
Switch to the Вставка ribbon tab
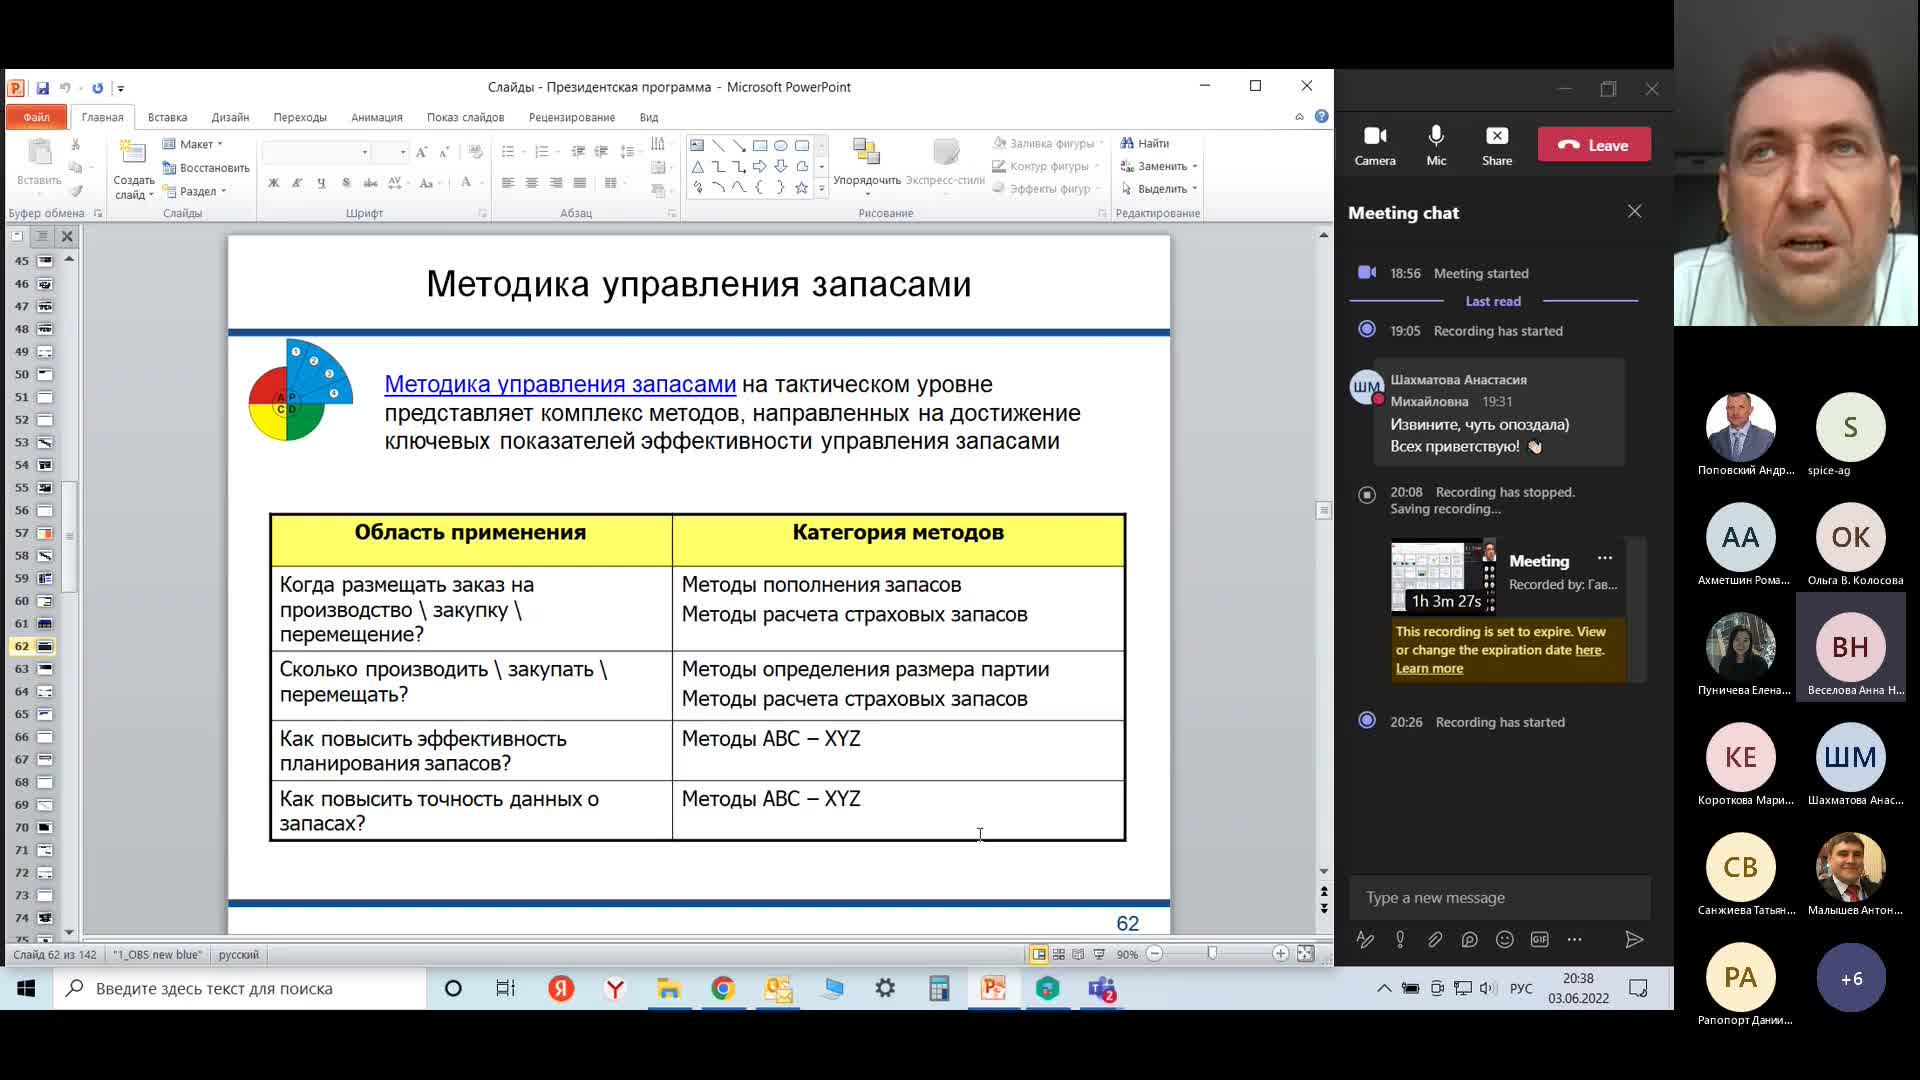click(x=167, y=117)
